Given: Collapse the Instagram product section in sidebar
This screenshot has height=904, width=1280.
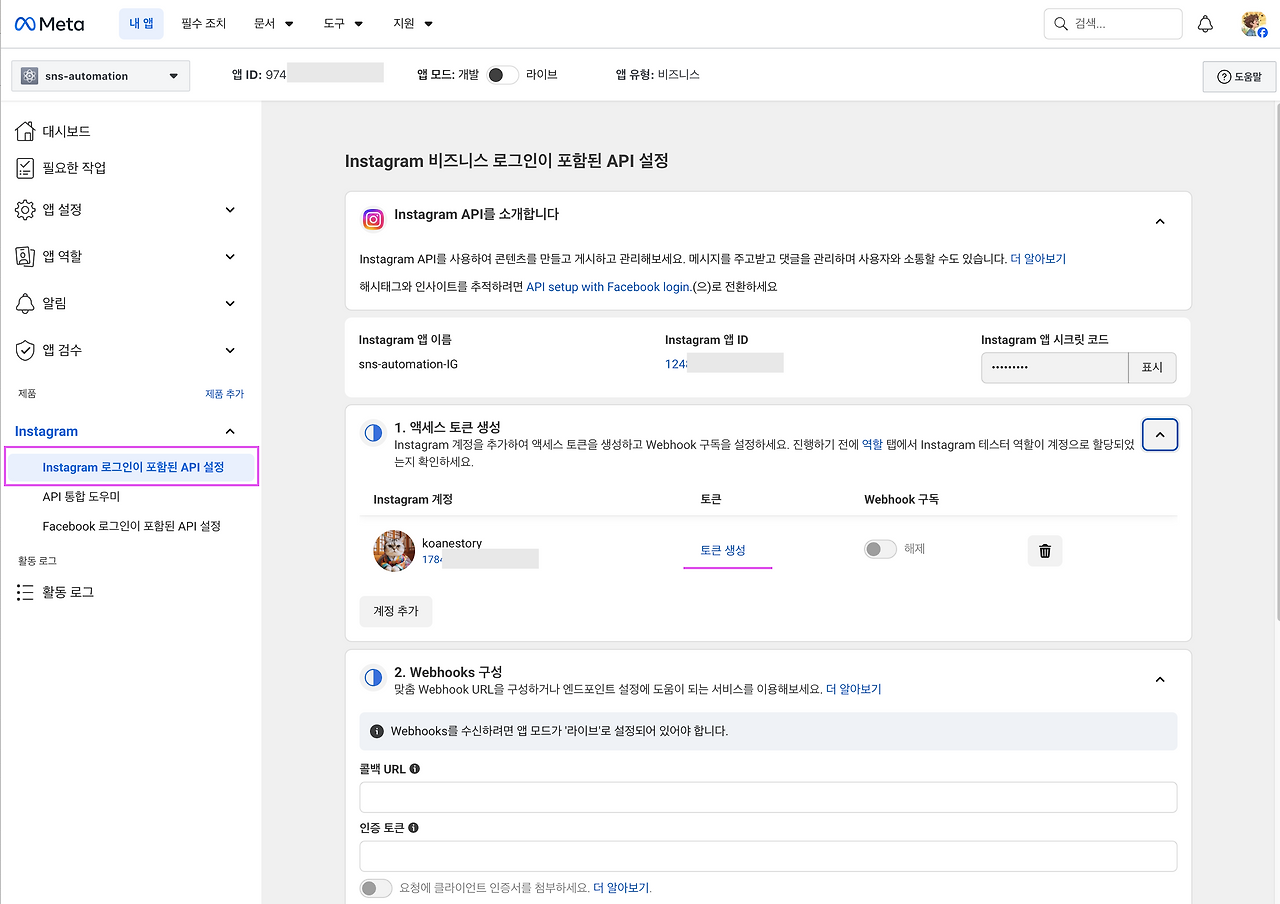Looking at the screenshot, I should [x=230, y=431].
